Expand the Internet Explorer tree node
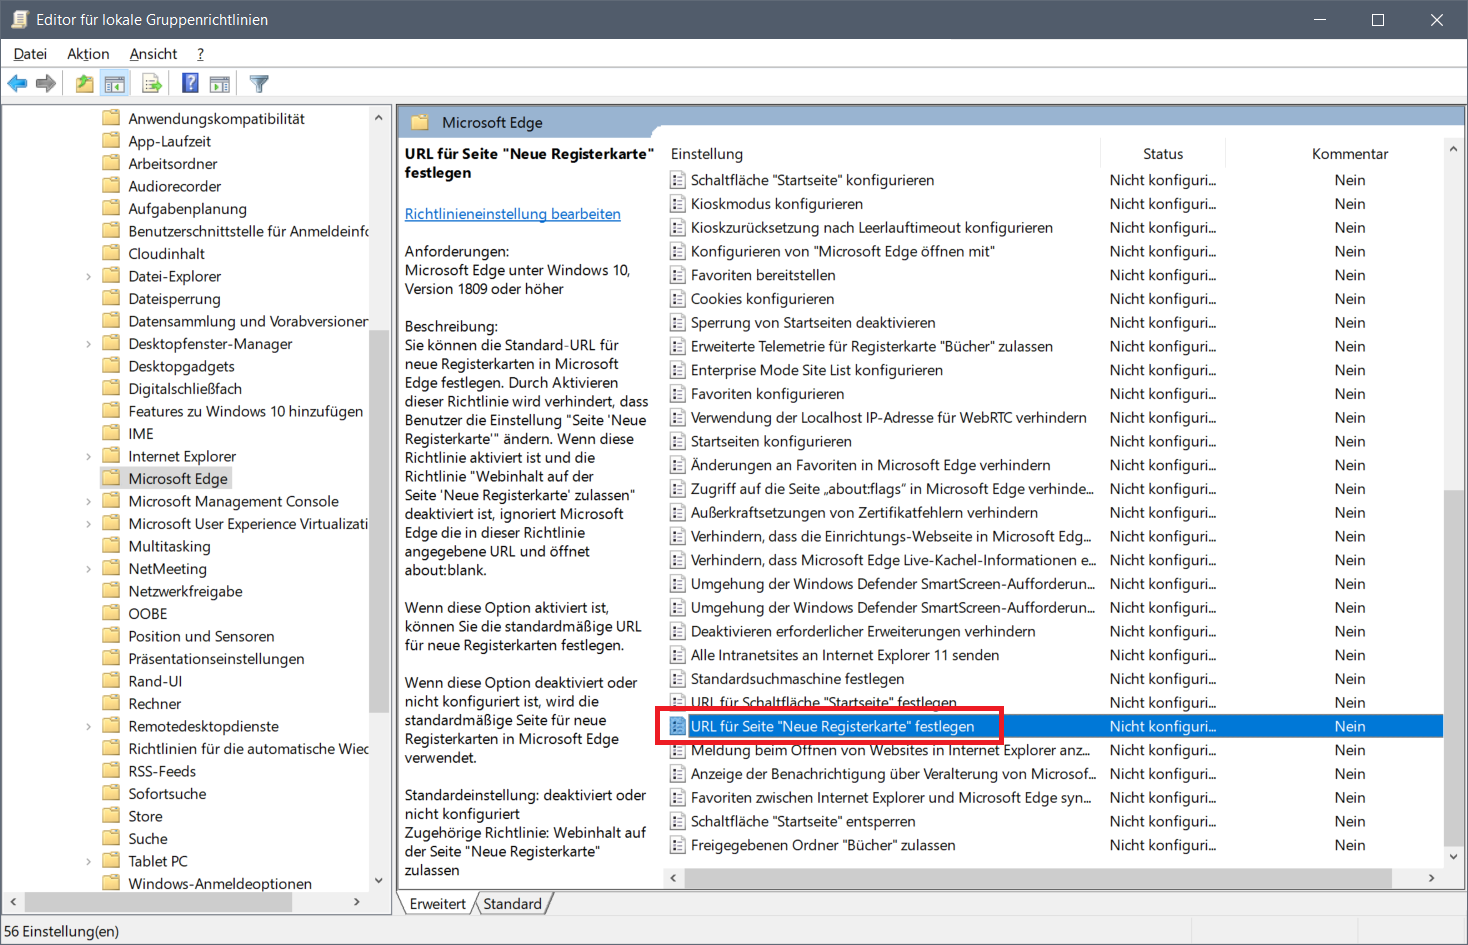 click(88, 456)
